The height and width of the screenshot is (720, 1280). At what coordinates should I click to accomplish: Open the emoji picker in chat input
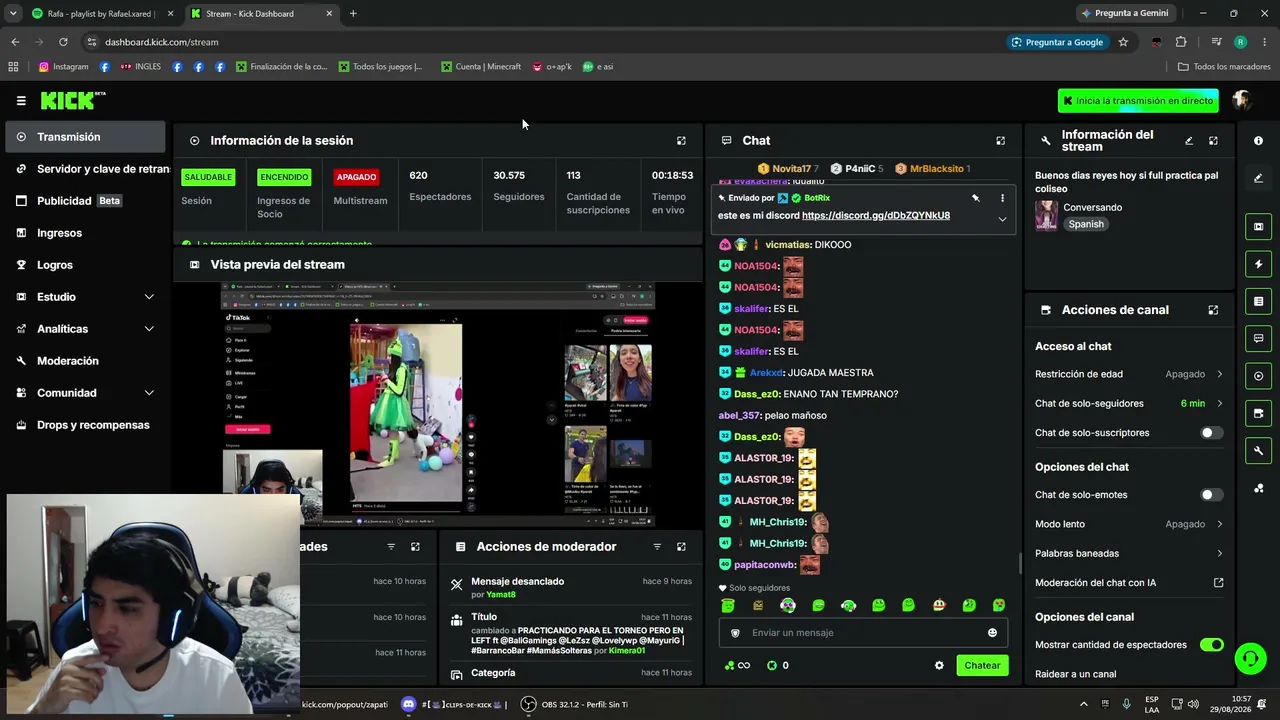tap(992, 633)
